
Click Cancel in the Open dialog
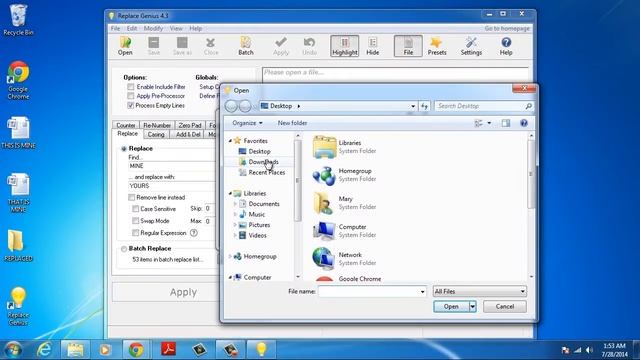pyautogui.click(x=505, y=307)
